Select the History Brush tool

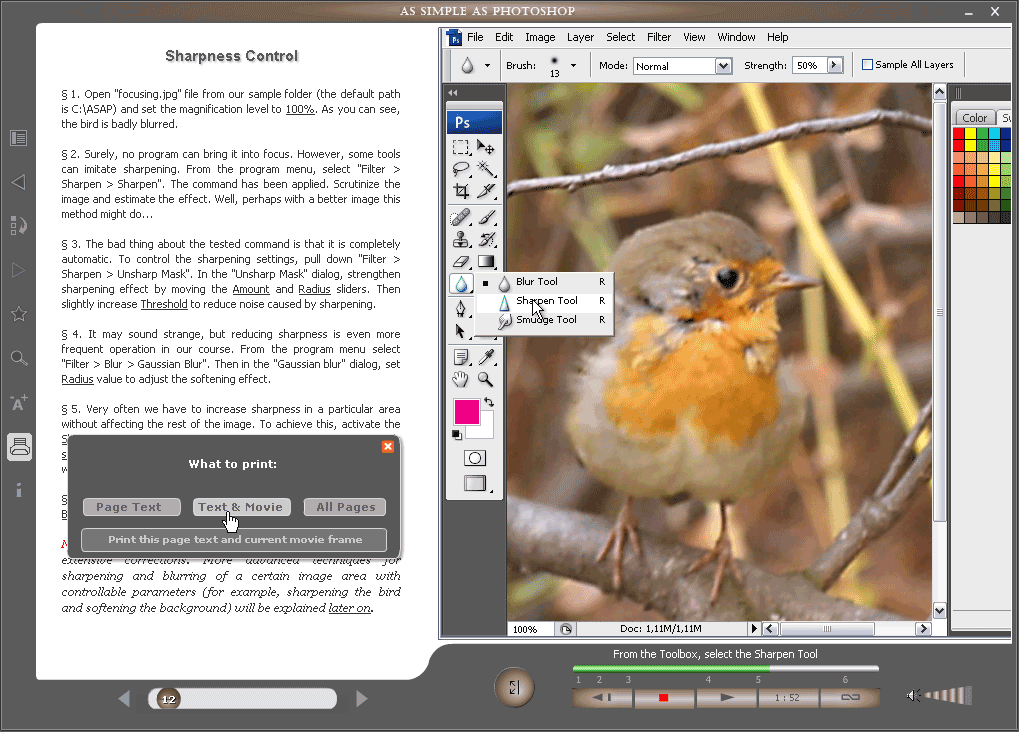(x=485, y=239)
